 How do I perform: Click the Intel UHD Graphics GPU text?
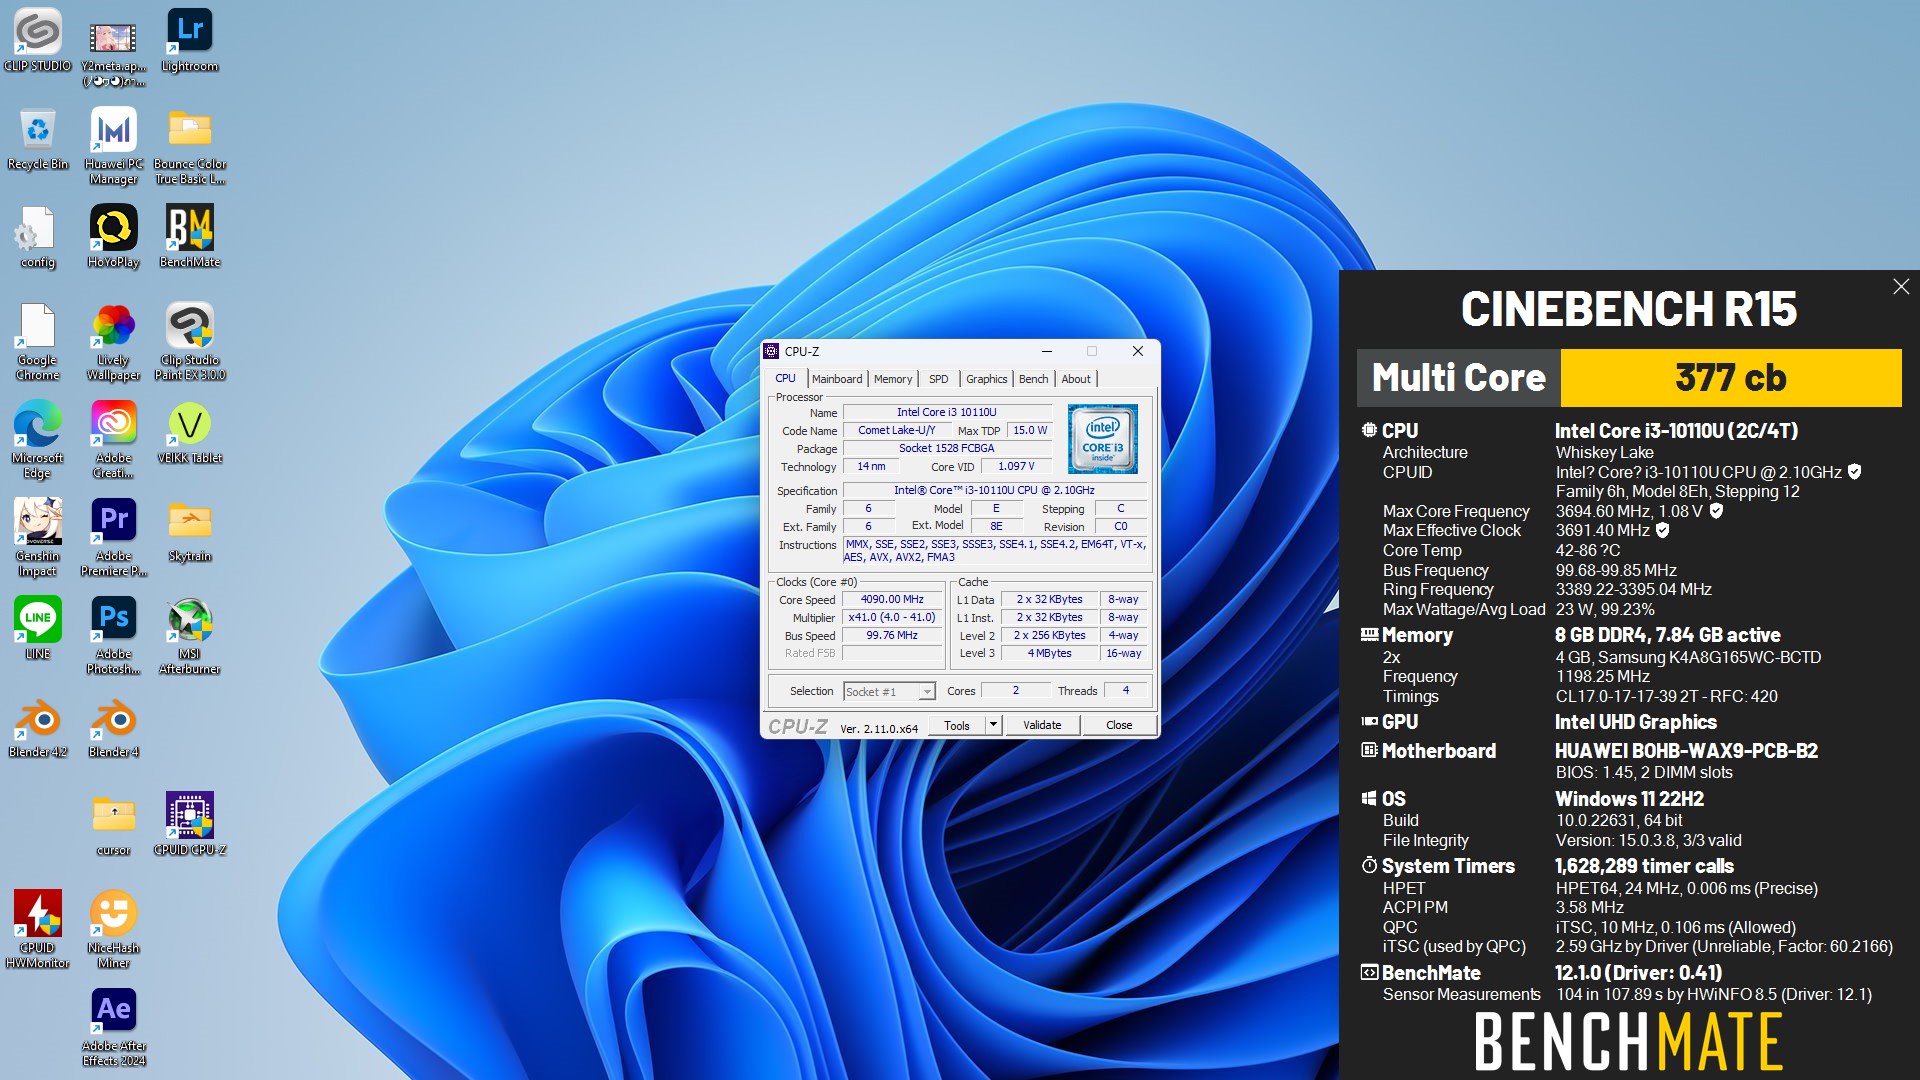[x=1636, y=722]
